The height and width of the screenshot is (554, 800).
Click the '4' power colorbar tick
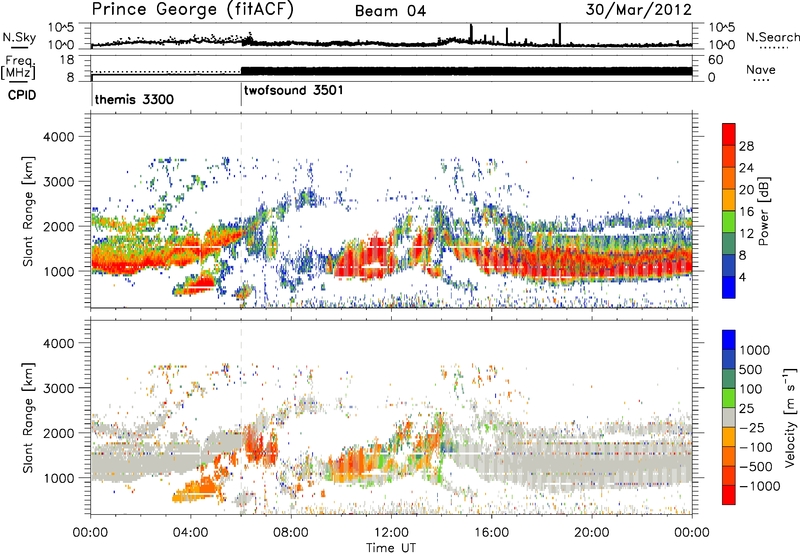pos(743,277)
